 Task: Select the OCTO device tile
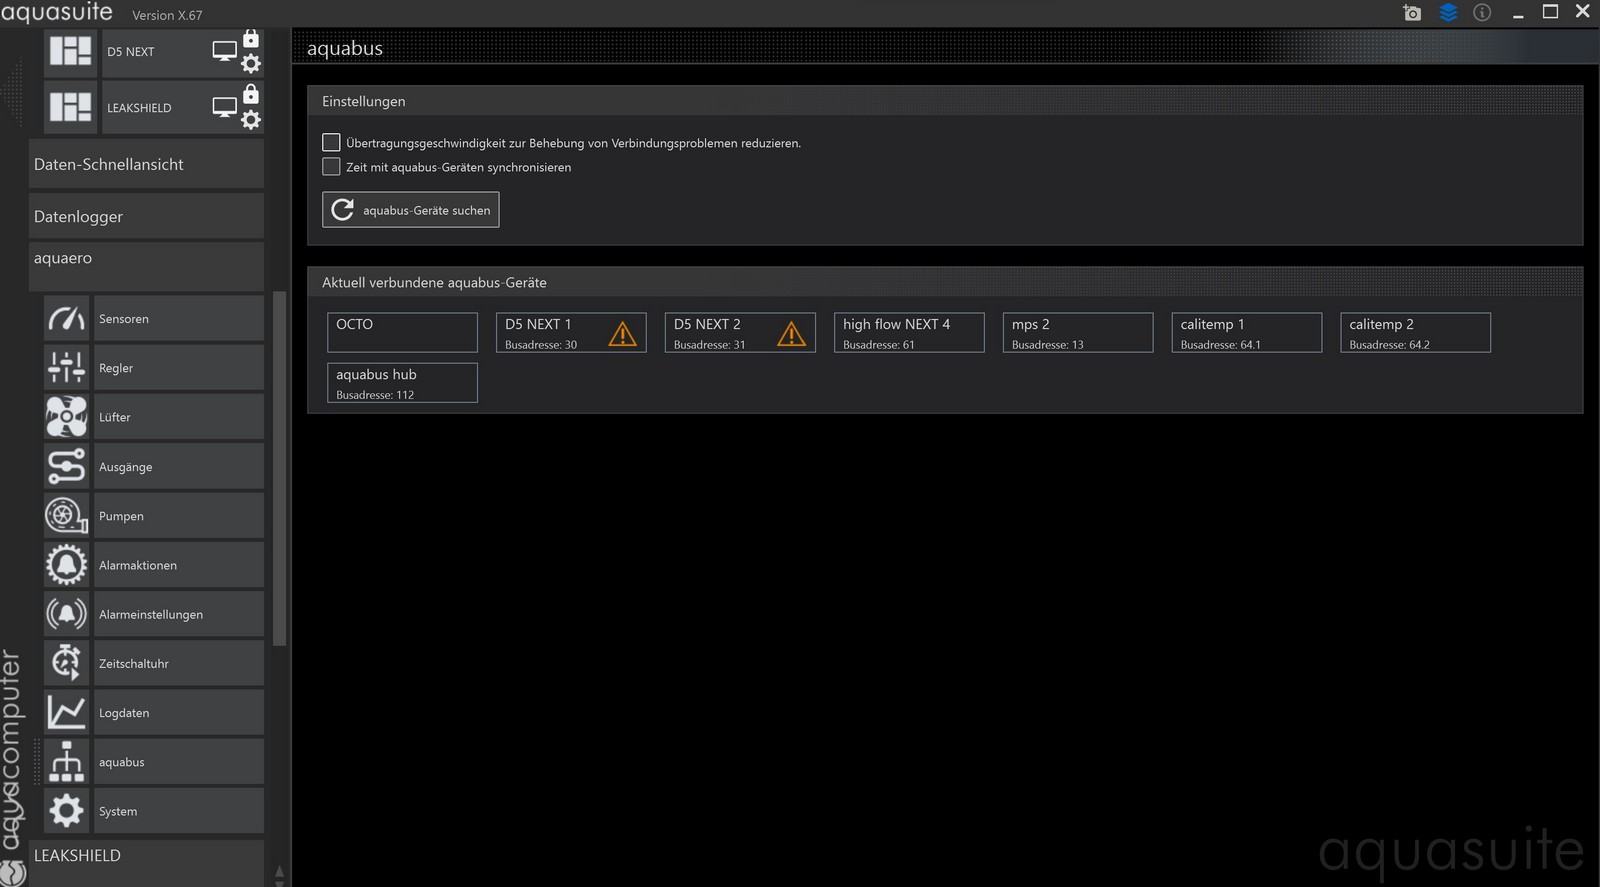tap(402, 332)
